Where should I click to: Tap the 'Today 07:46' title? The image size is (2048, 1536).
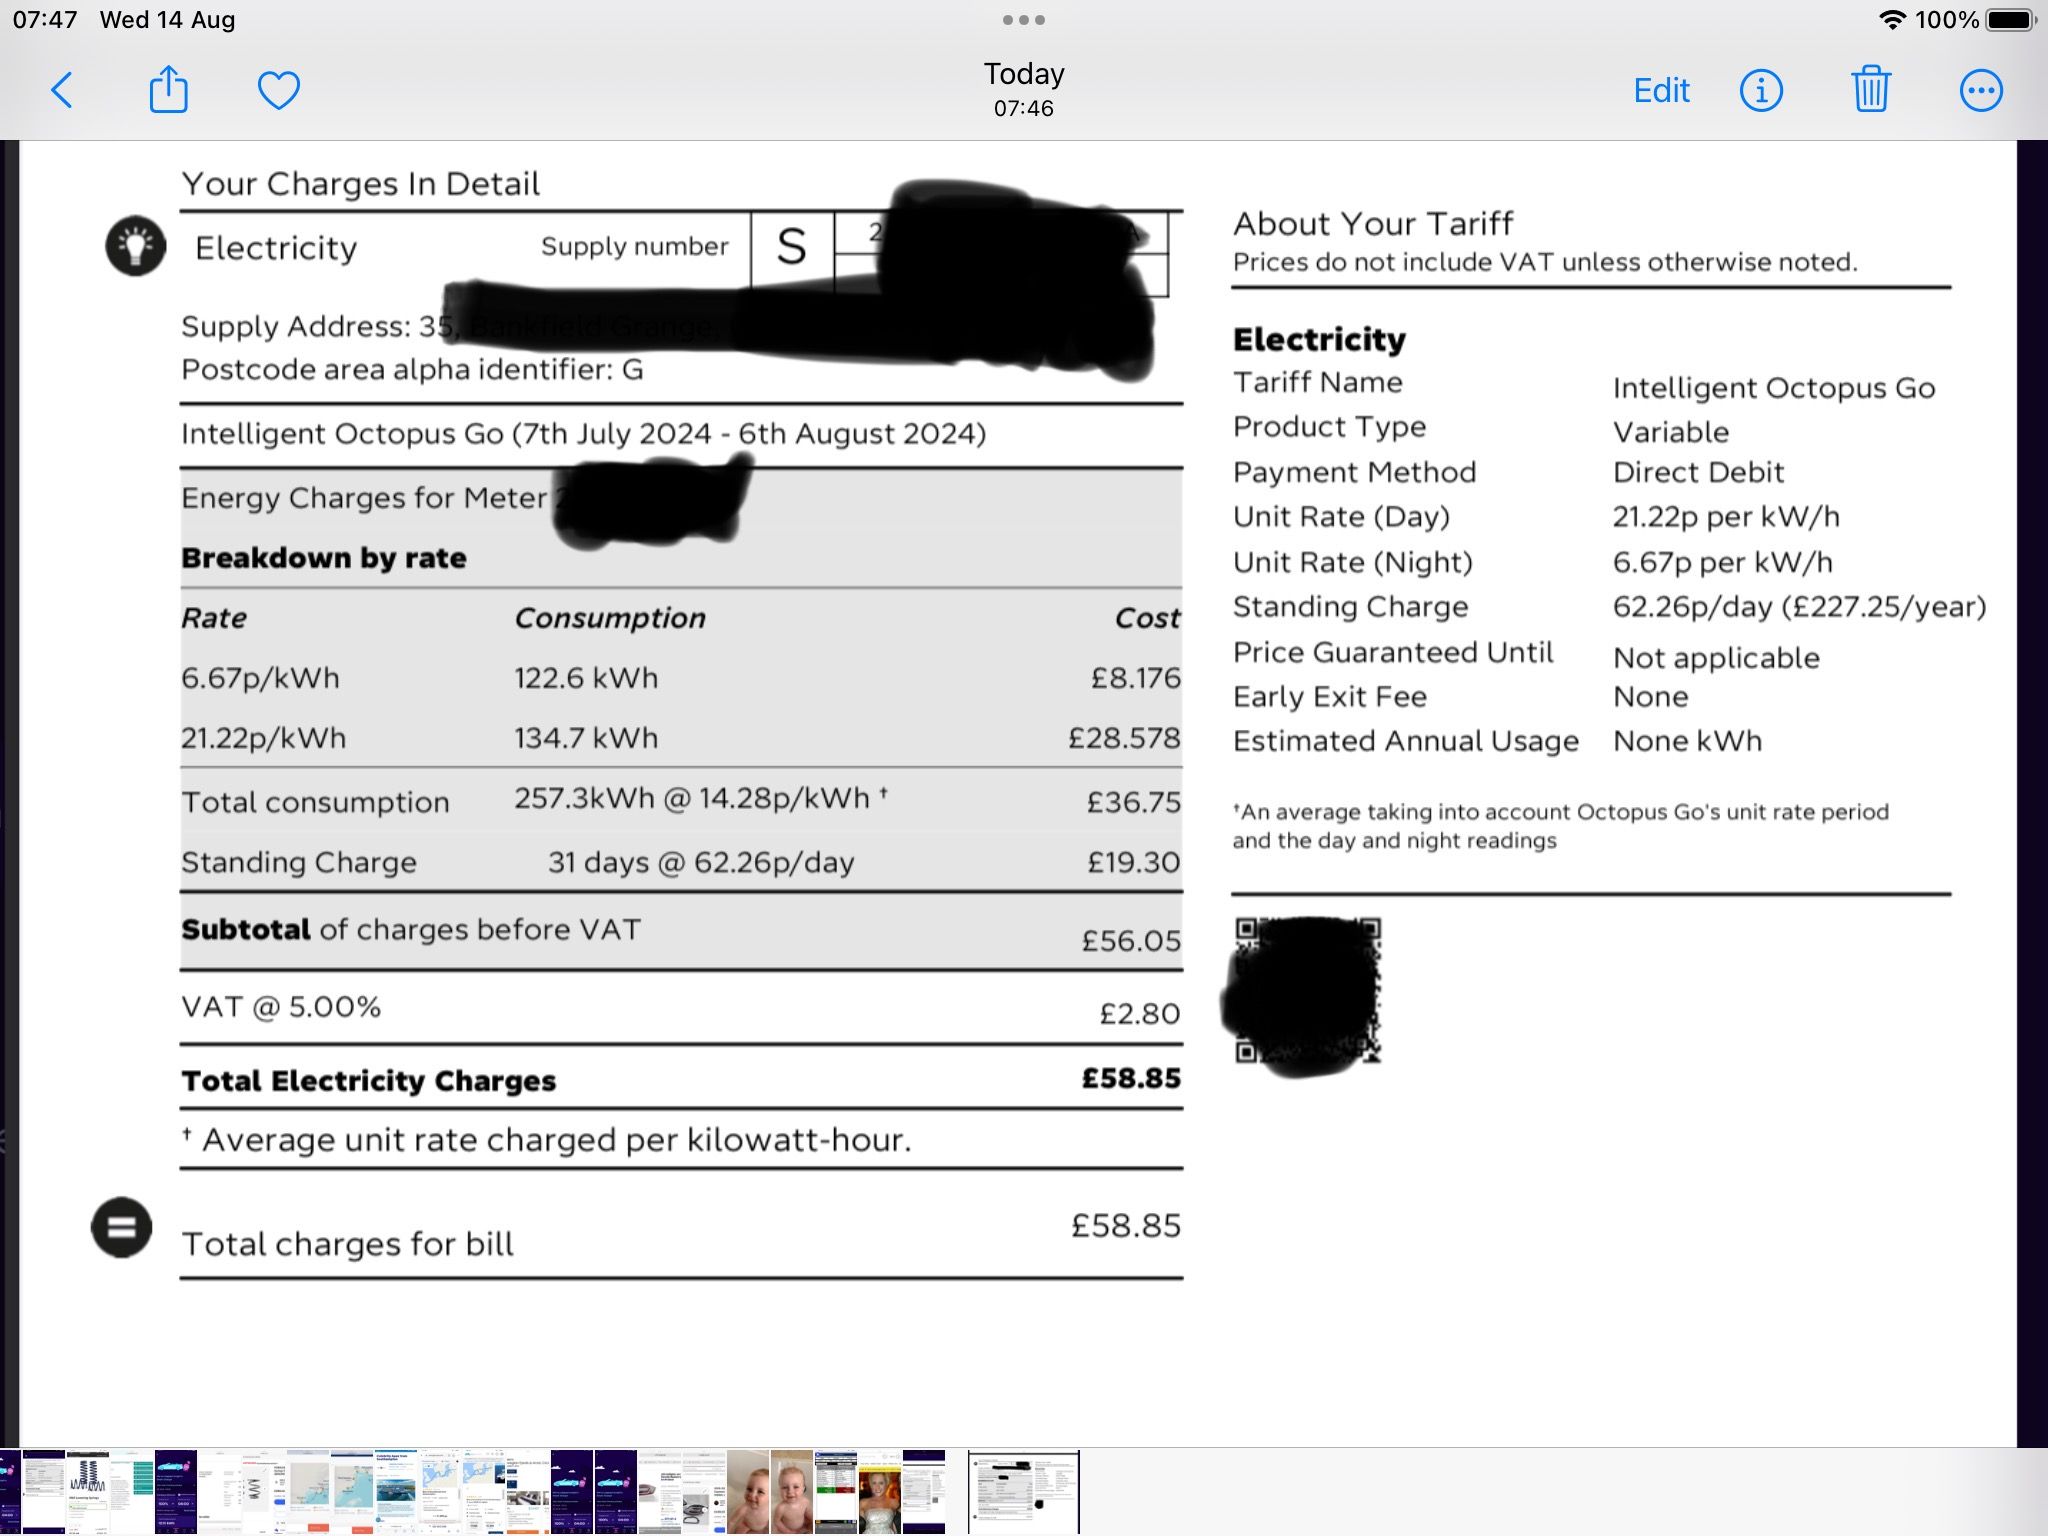[1024, 89]
